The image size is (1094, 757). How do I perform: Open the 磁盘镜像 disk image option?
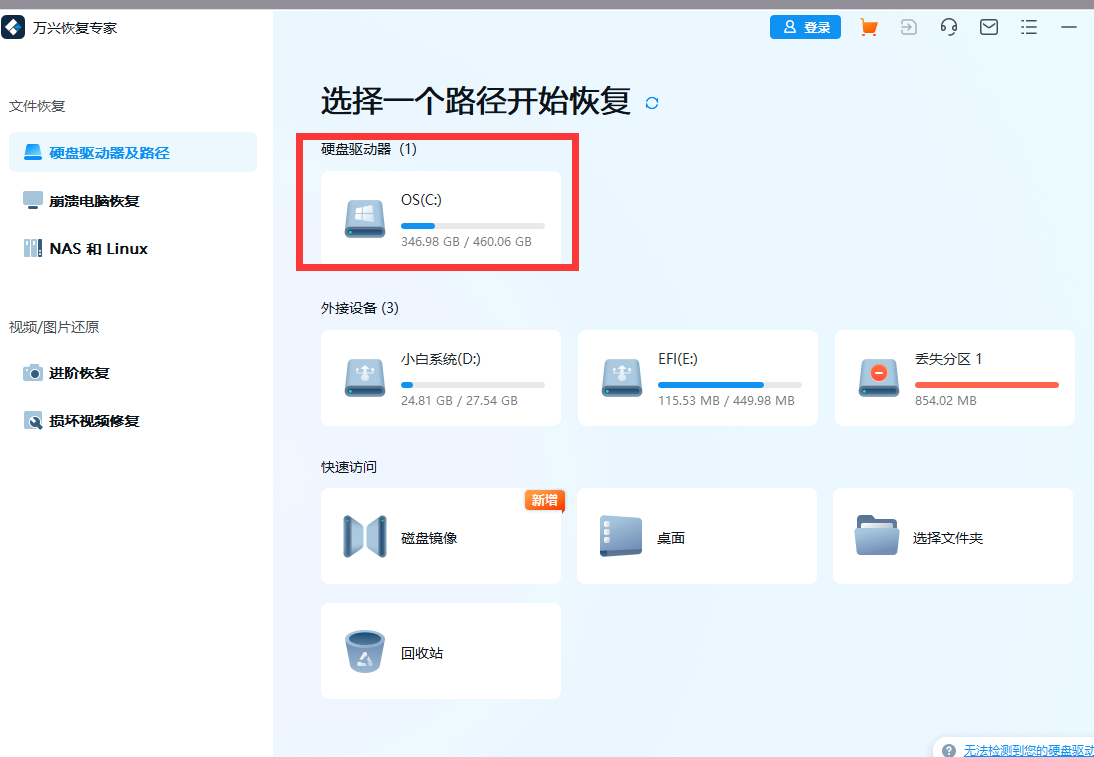coord(440,536)
